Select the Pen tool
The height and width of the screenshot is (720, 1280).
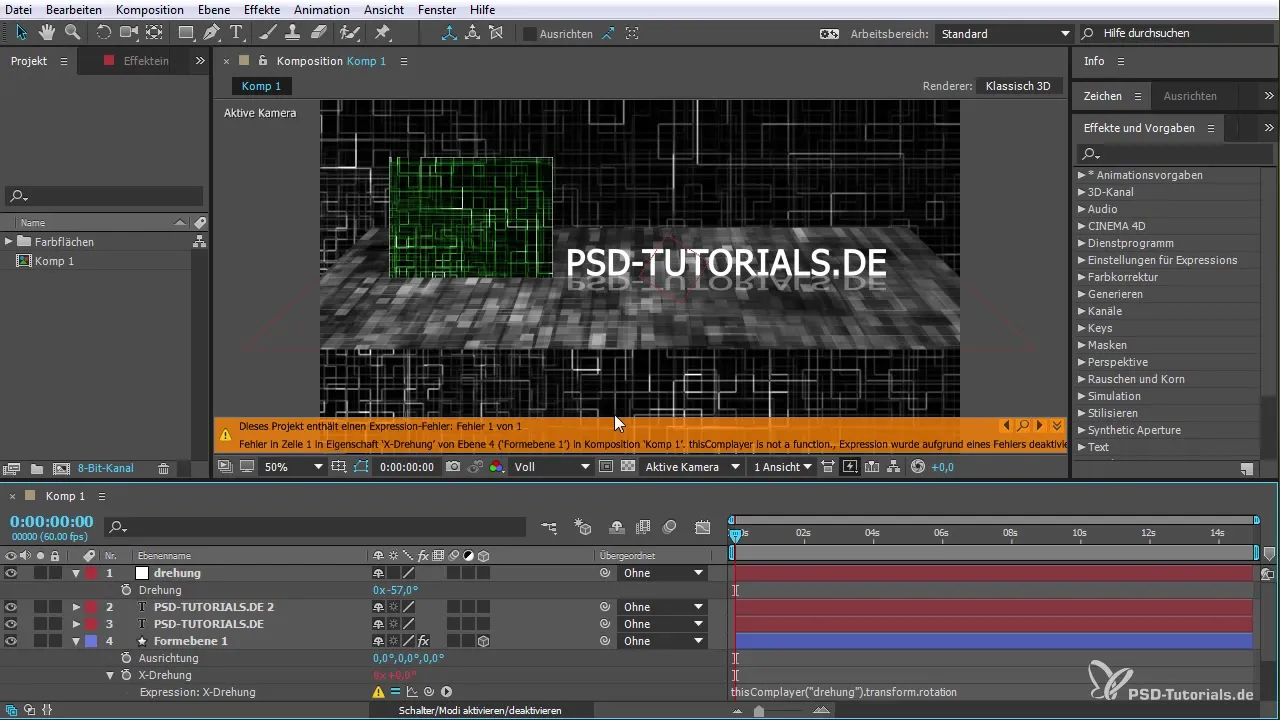point(212,32)
